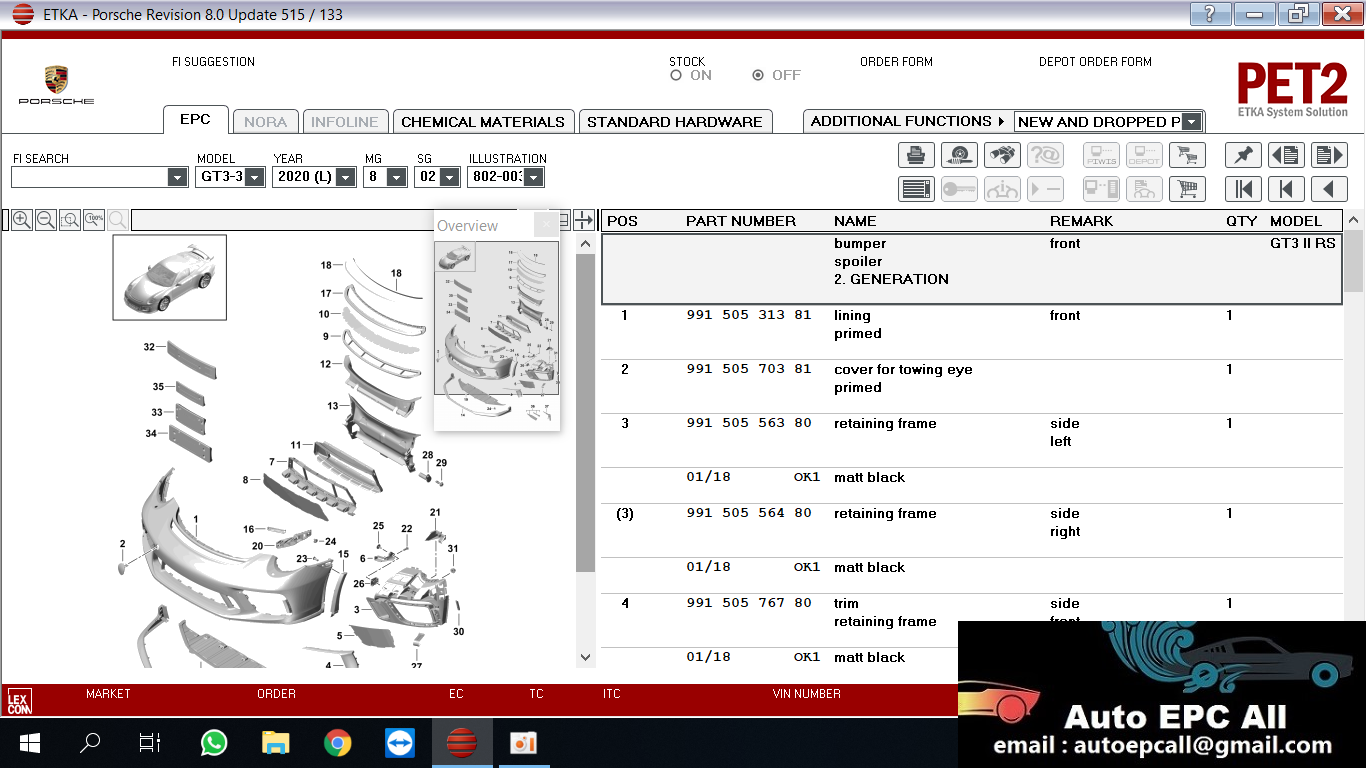Click the printer icon in the toolbar
1366x768 pixels.
point(916,155)
